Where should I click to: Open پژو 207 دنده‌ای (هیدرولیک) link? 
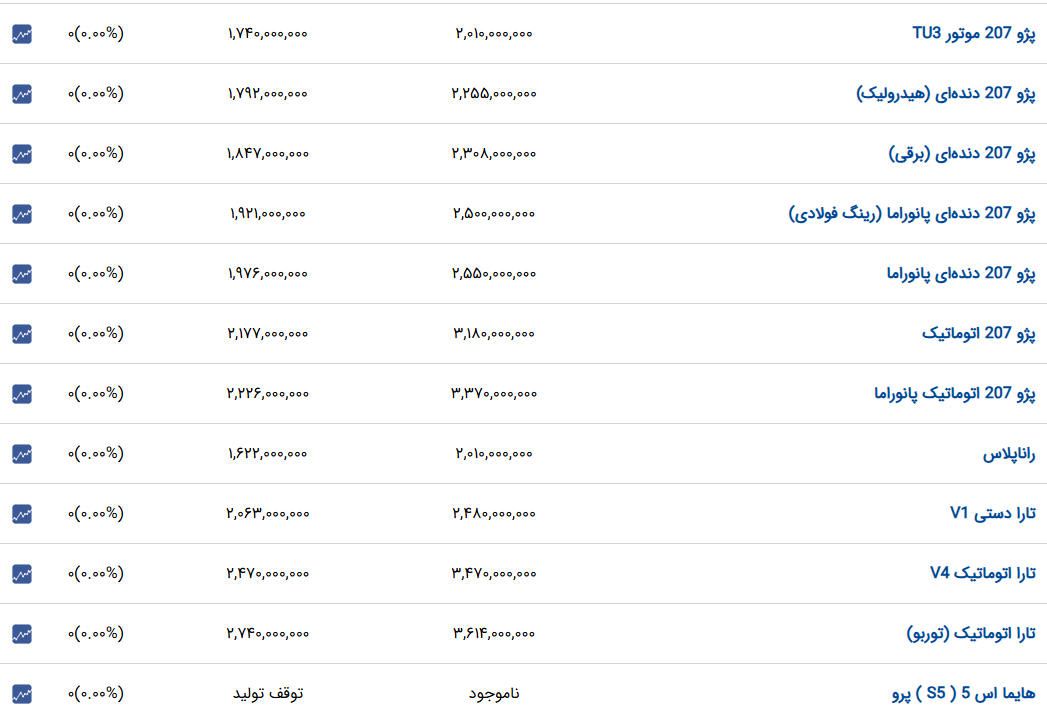coord(946,93)
